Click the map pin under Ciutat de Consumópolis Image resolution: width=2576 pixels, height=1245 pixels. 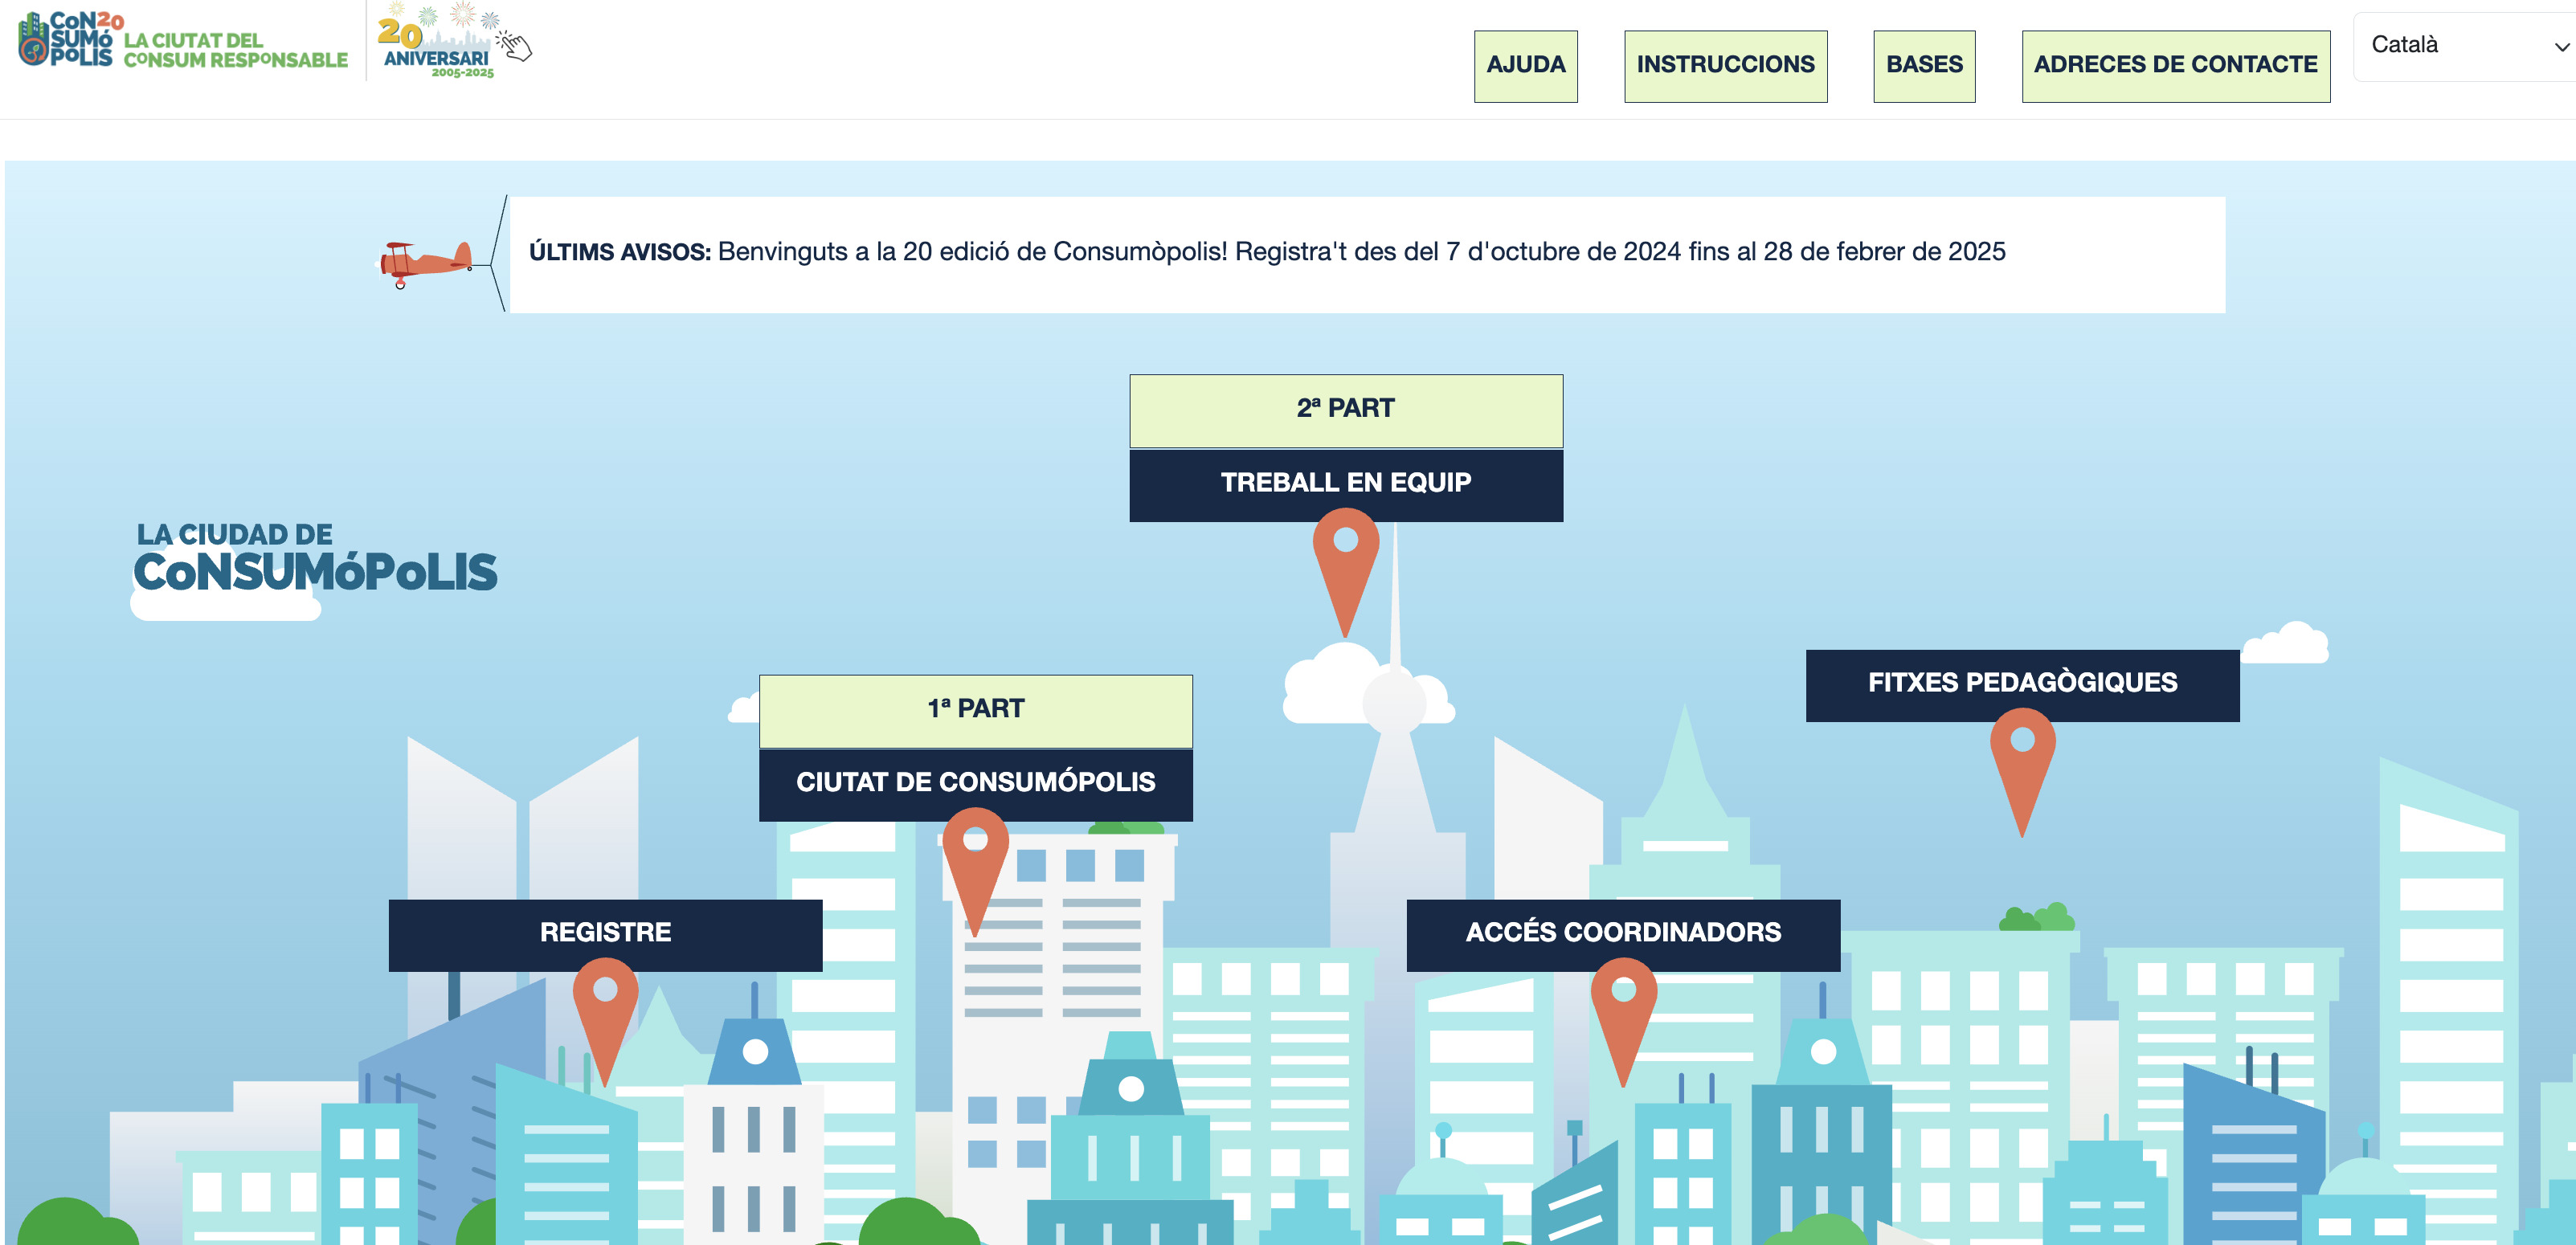pos(975,872)
